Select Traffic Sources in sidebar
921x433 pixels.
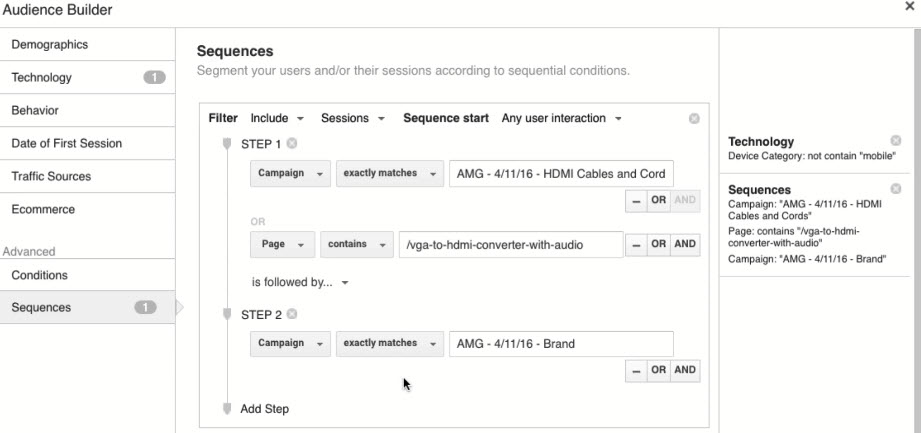(88, 177)
